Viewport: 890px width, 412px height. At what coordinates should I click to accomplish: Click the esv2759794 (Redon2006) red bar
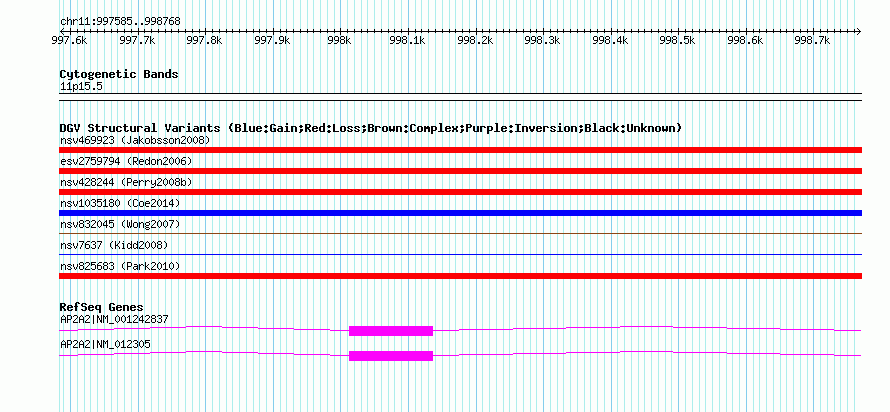coord(460,171)
